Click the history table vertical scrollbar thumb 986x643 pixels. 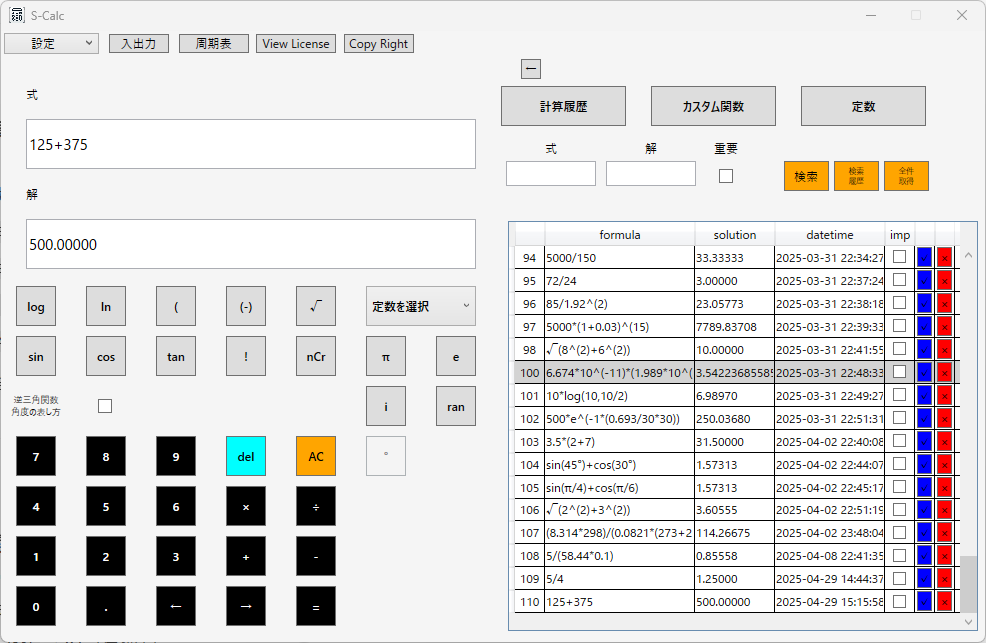tap(968, 583)
